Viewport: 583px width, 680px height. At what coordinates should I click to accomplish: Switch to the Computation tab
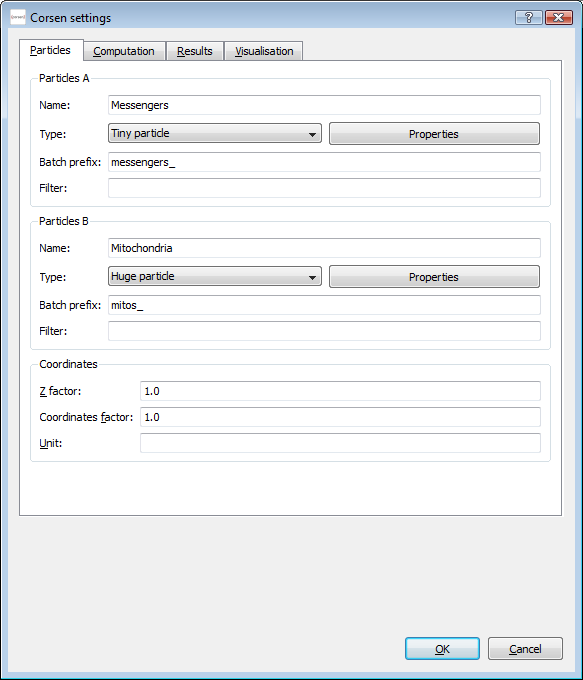click(124, 51)
